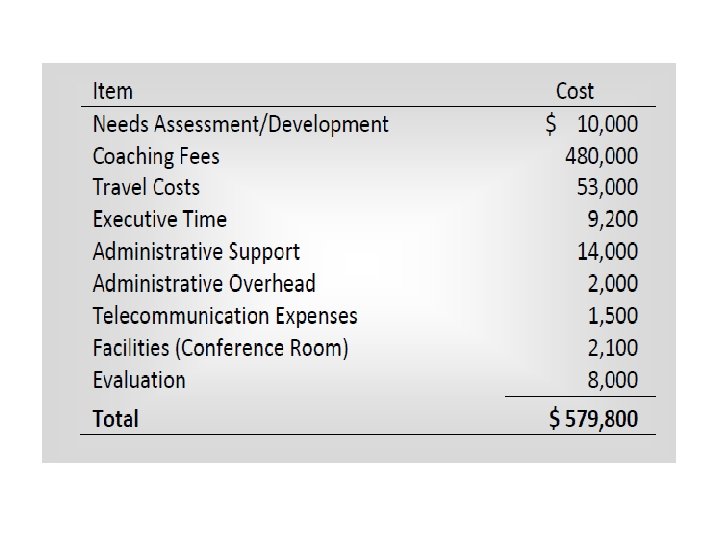720x540 pixels.
Task: Click the 1,500 telecommunication amount
Action: coord(613,316)
